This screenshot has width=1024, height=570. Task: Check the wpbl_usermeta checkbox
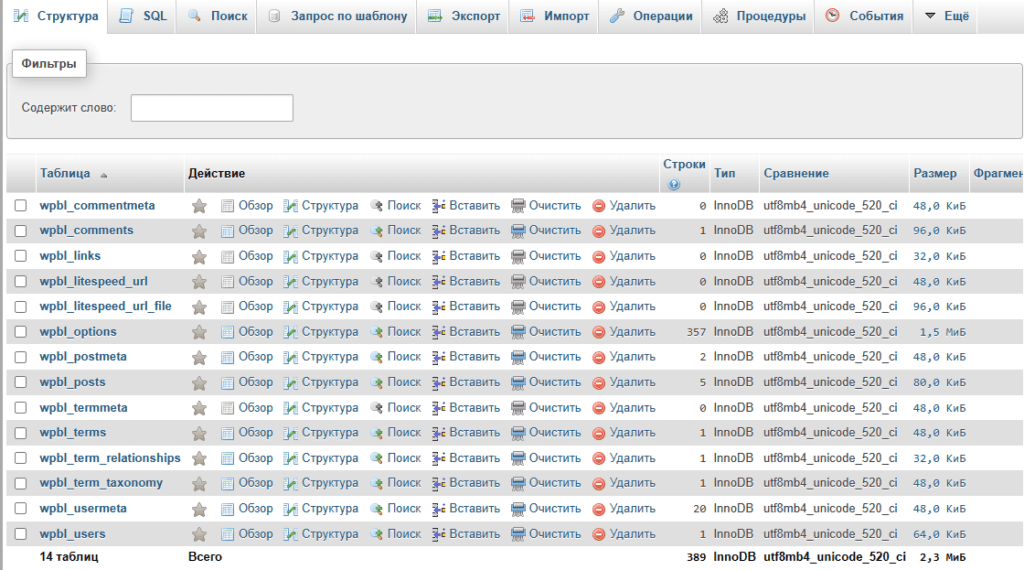pos(21,509)
